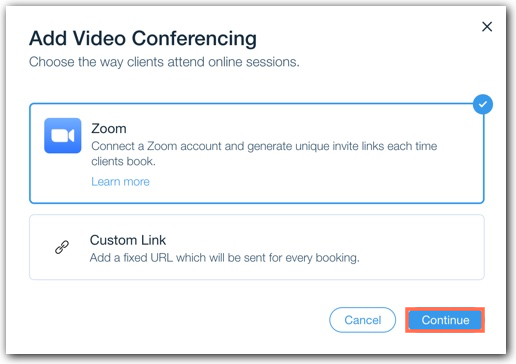Click the Connect a Zoom account description
Screen dimensions: 516x364
pyautogui.click(x=264, y=154)
